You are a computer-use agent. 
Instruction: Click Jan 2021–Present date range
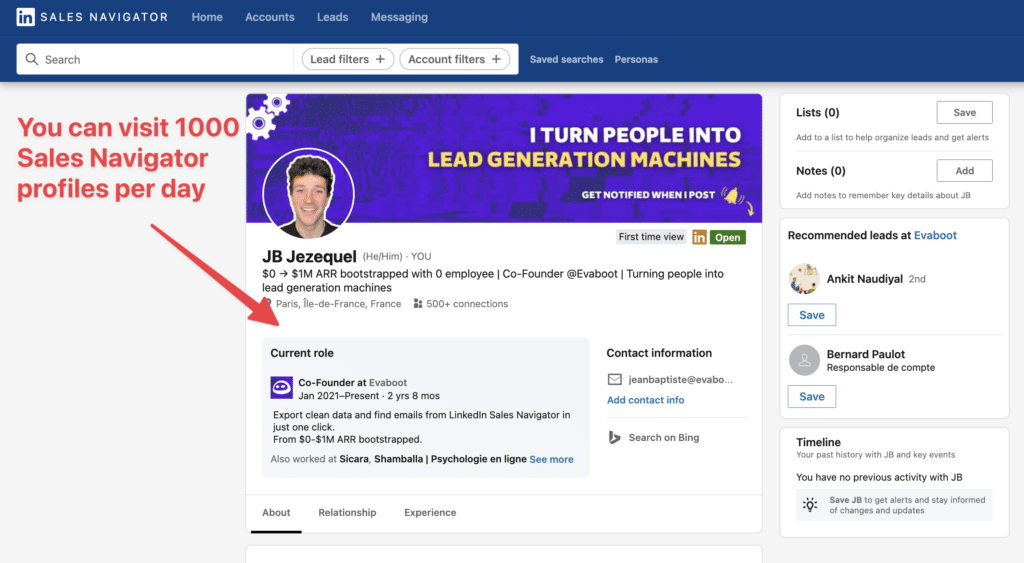point(339,396)
